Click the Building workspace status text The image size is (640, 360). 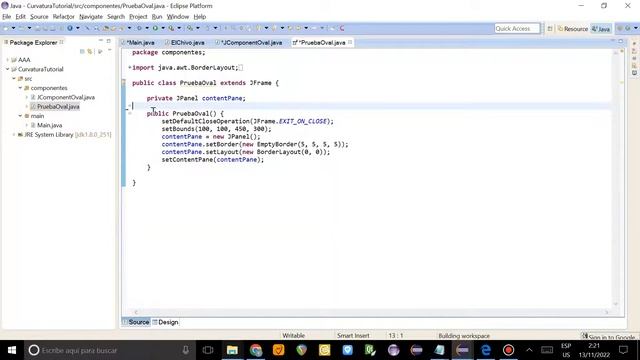click(x=464, y=336)
